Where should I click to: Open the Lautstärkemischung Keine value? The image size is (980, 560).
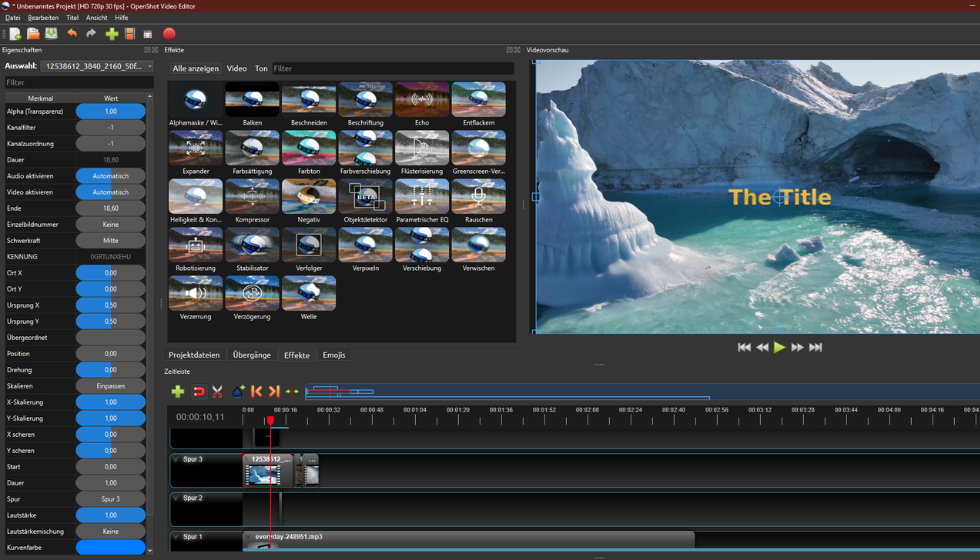click(111, 531)
